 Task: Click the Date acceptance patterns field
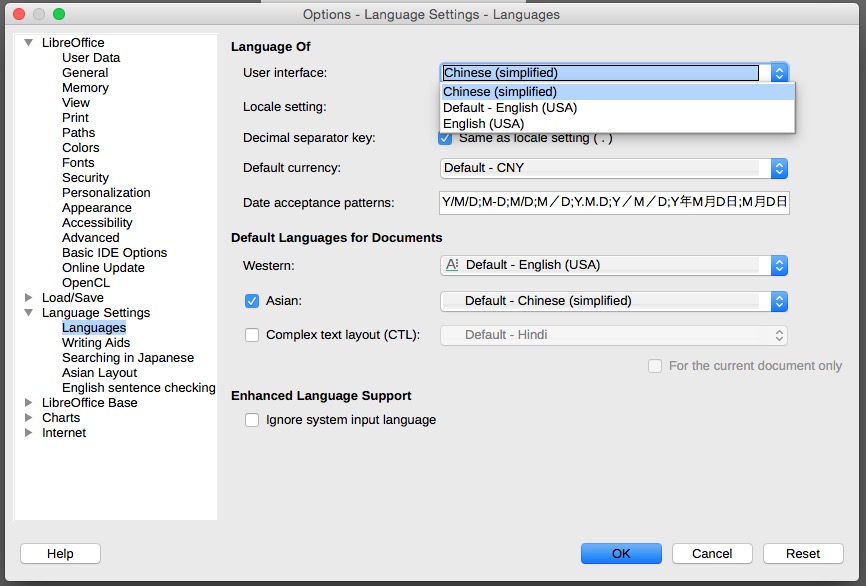[613, 202]
